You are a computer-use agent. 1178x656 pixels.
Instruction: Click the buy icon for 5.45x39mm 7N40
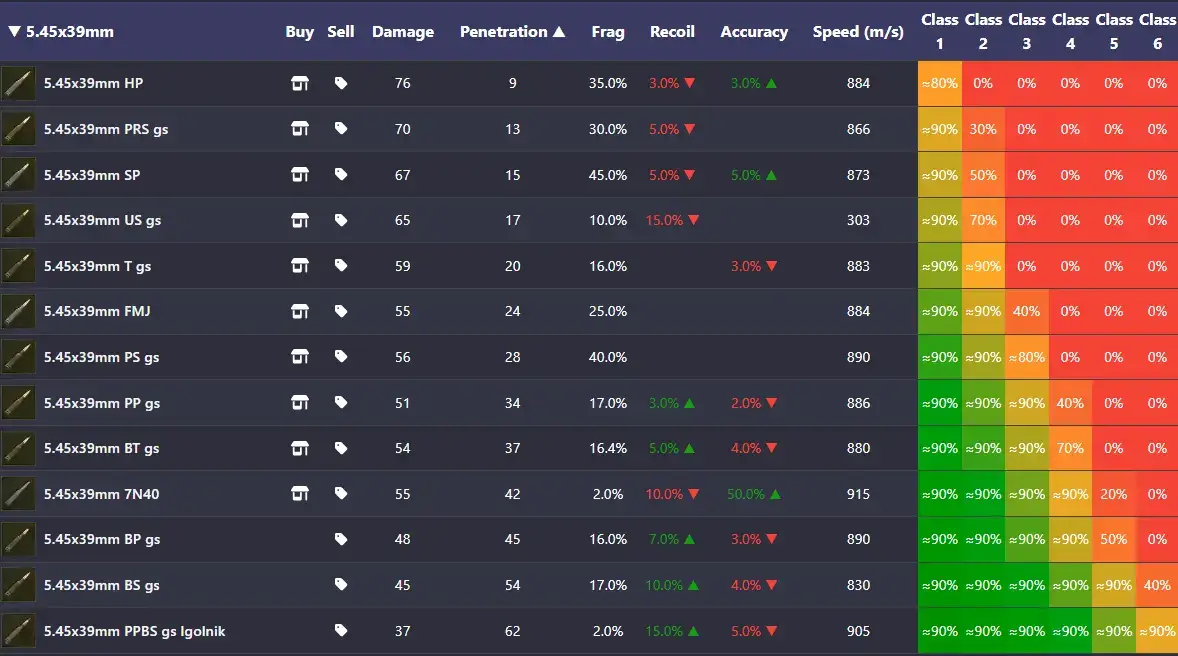(x=300, y=494)
